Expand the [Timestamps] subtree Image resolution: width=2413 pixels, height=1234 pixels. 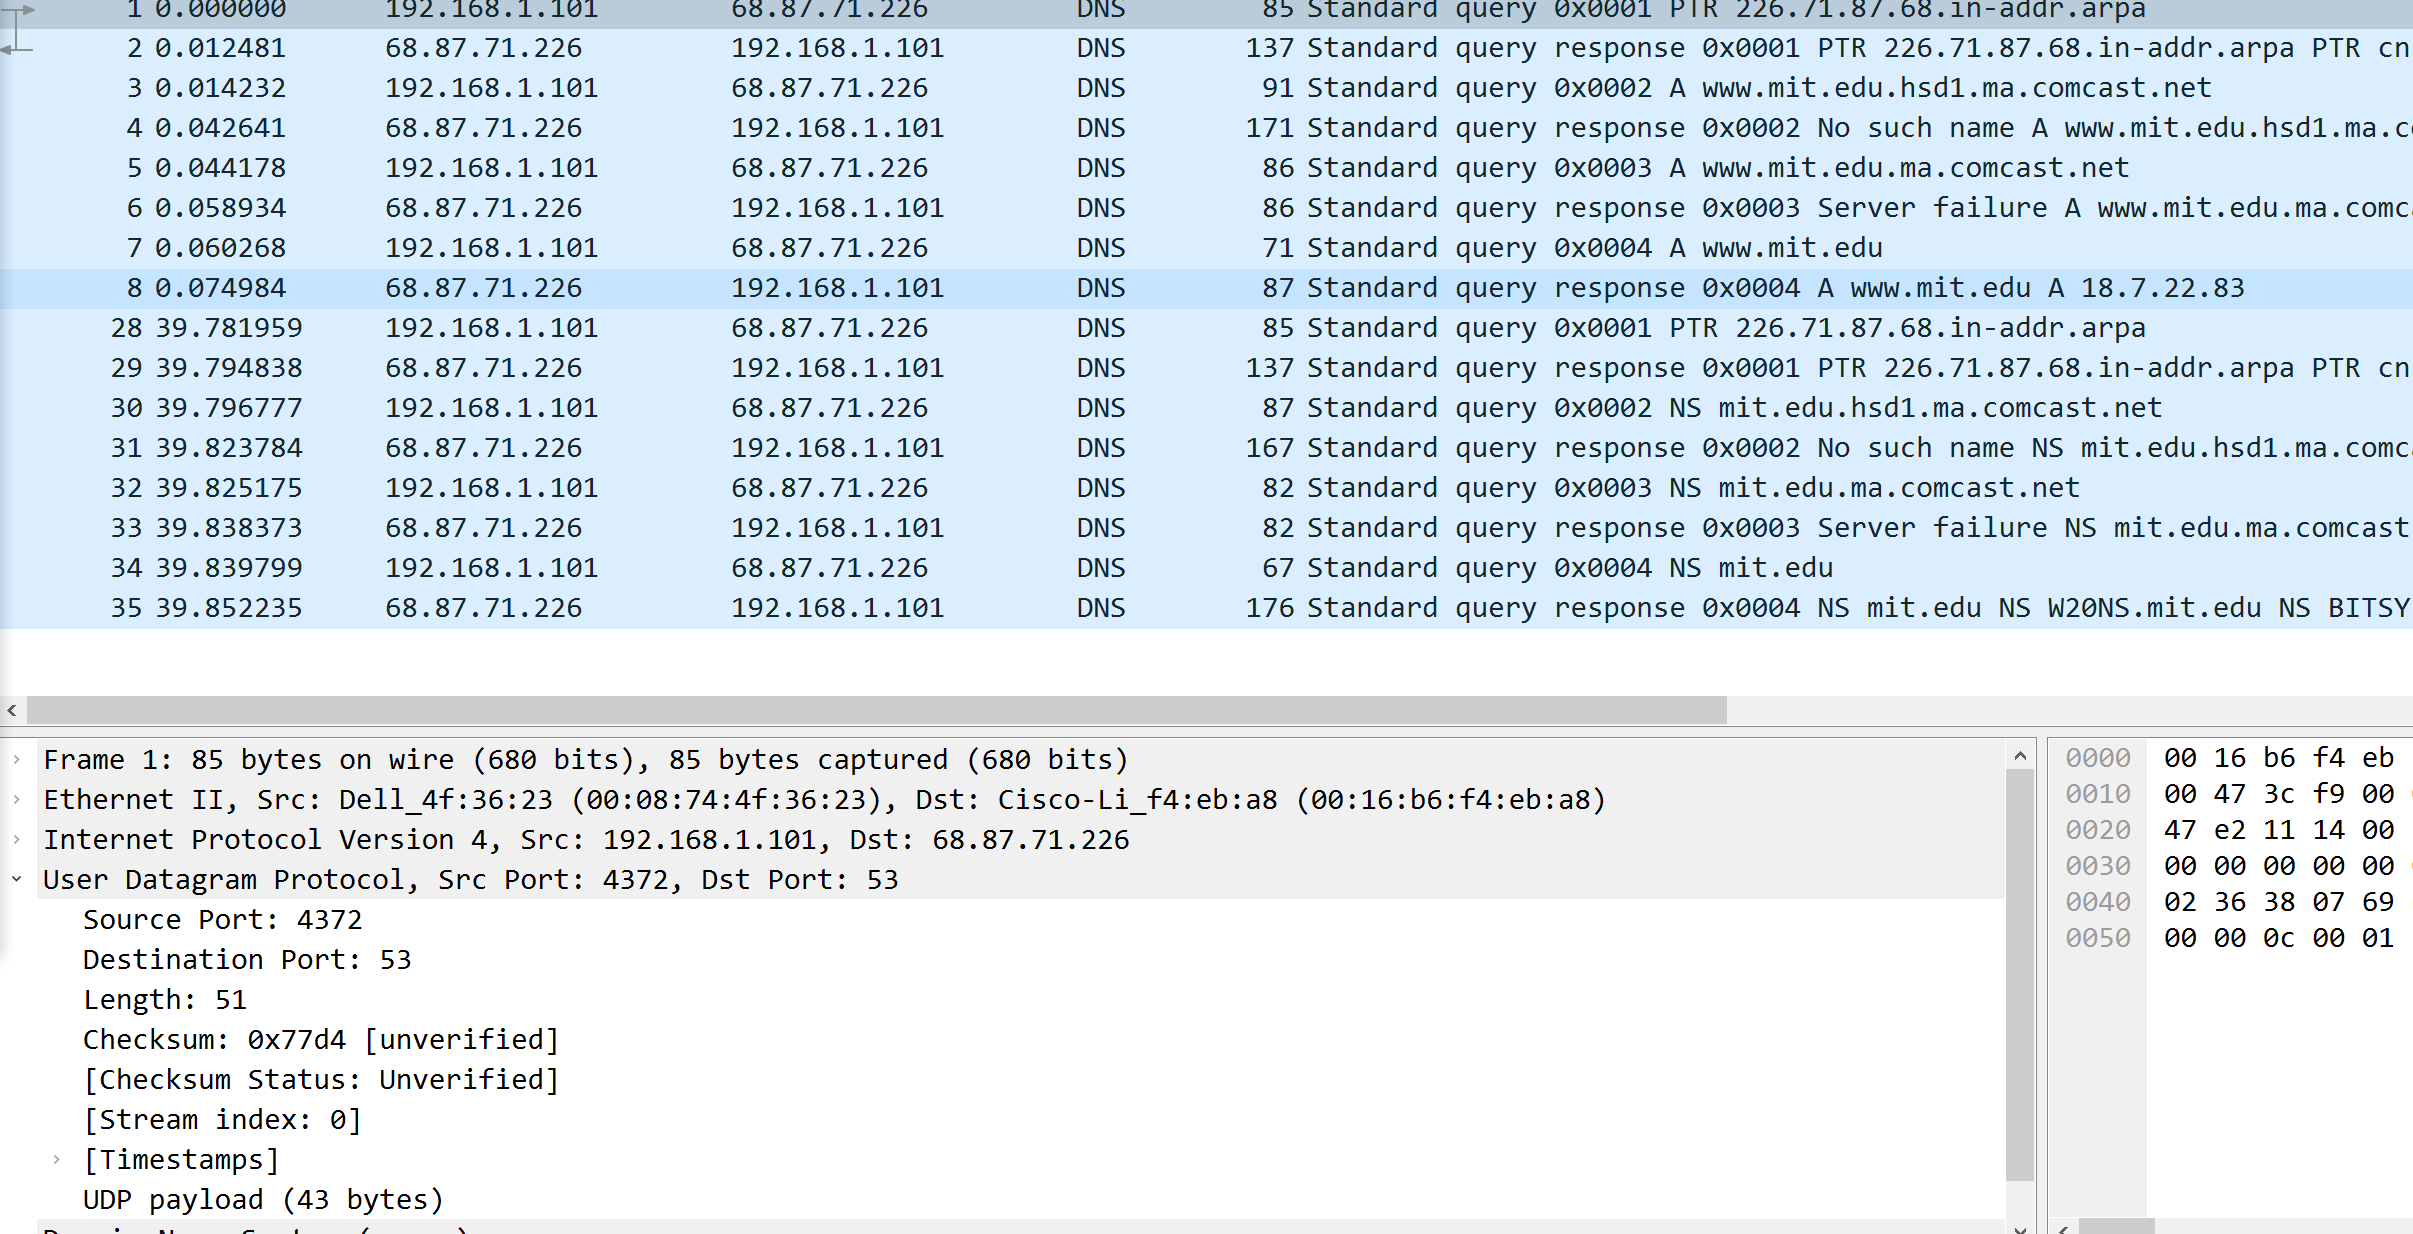pyautogui.click(x=57, y=1160)
